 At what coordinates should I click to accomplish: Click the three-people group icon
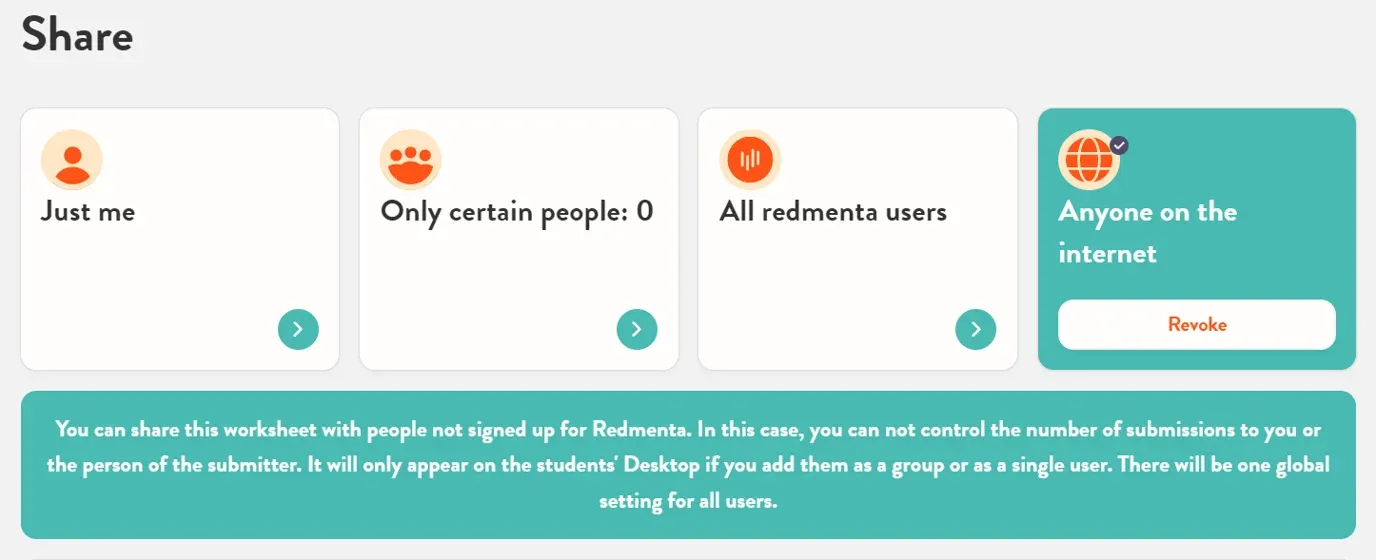pyautogui.click(x=411, y=160)
